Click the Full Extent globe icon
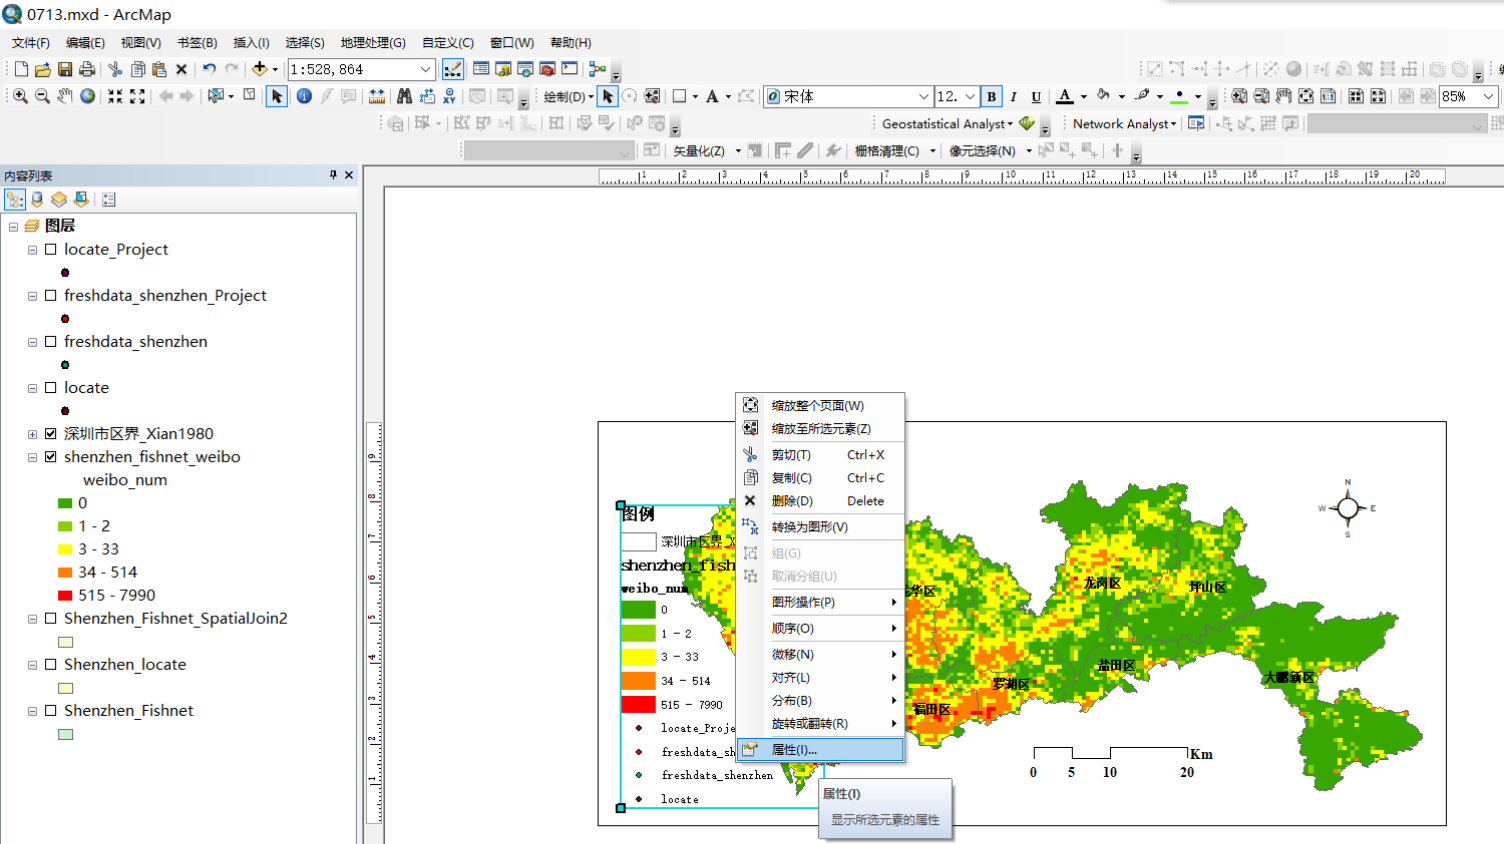Viewport: 1504px width, 844px height. pos(88,96)
